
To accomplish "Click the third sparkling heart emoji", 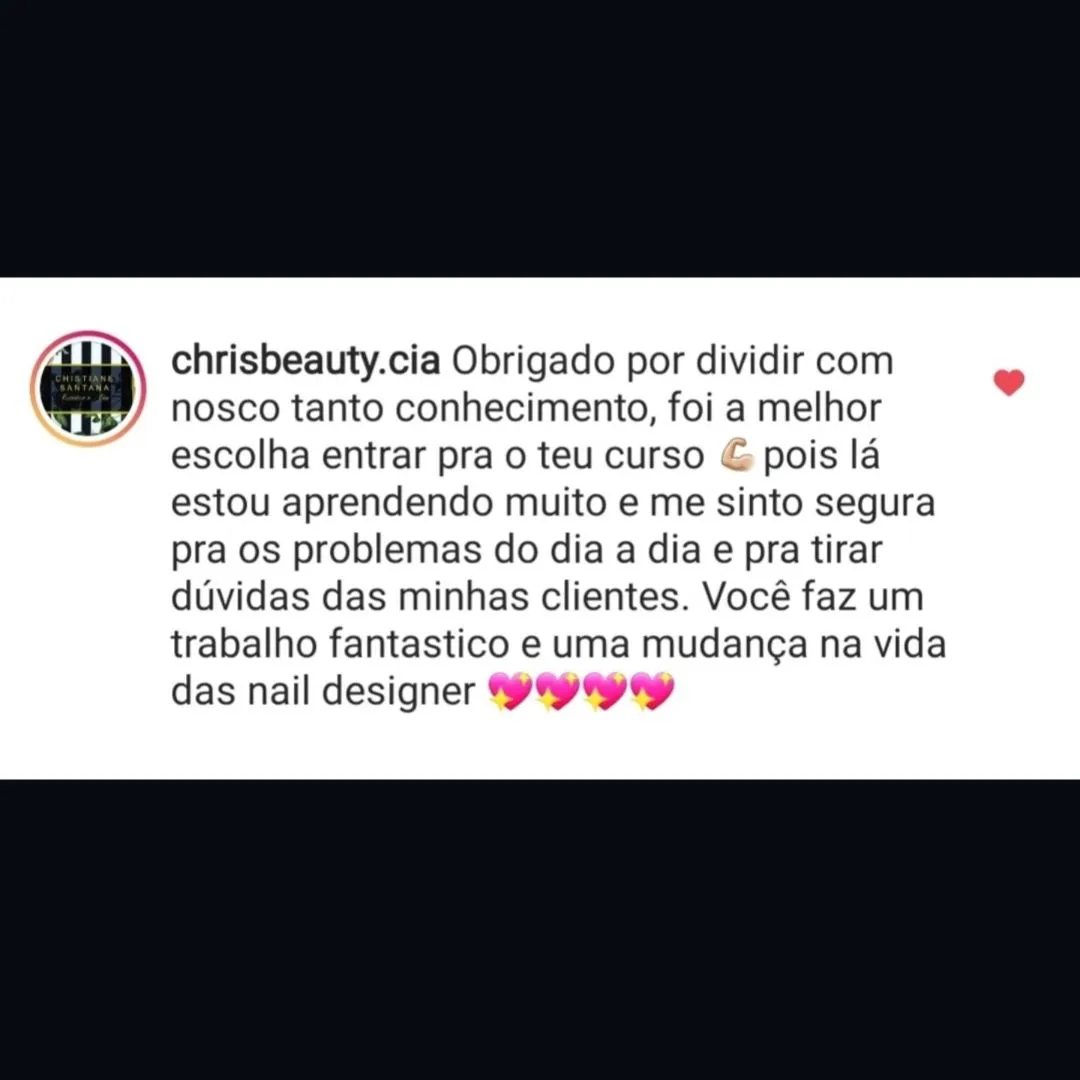I will pyautogui.click(x=605, y=691).
